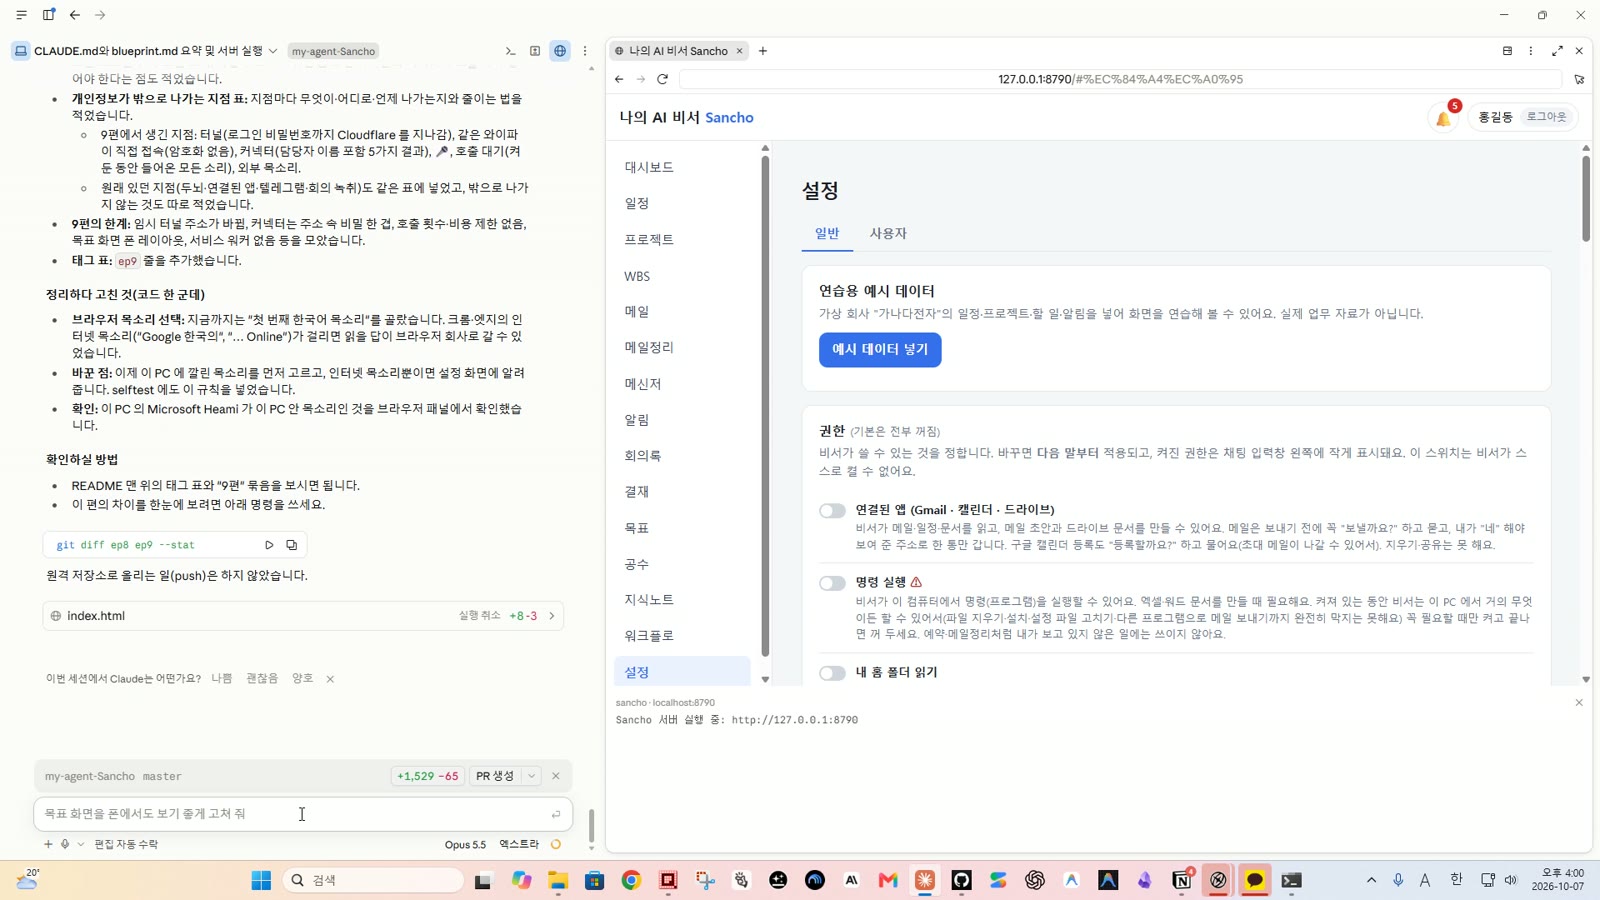Screen dimensions: 1600x900
Task: Click the 예시 데이터 넣기 button
Action: point(880,350)
